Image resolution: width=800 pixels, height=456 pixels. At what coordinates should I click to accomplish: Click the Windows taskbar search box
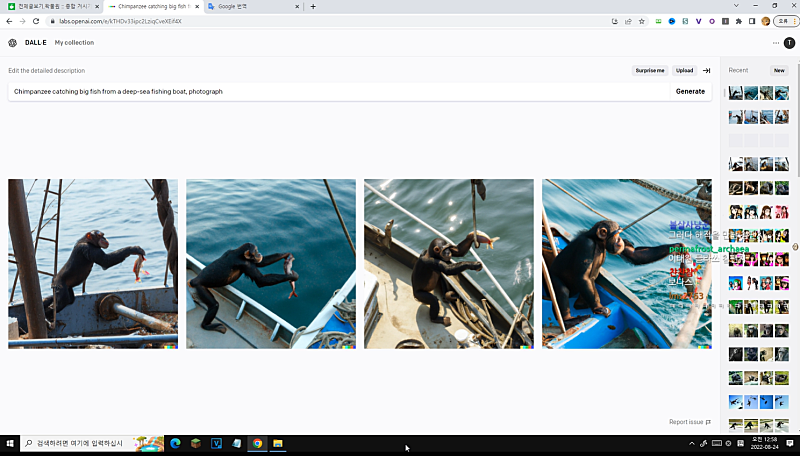coord(92,443)
